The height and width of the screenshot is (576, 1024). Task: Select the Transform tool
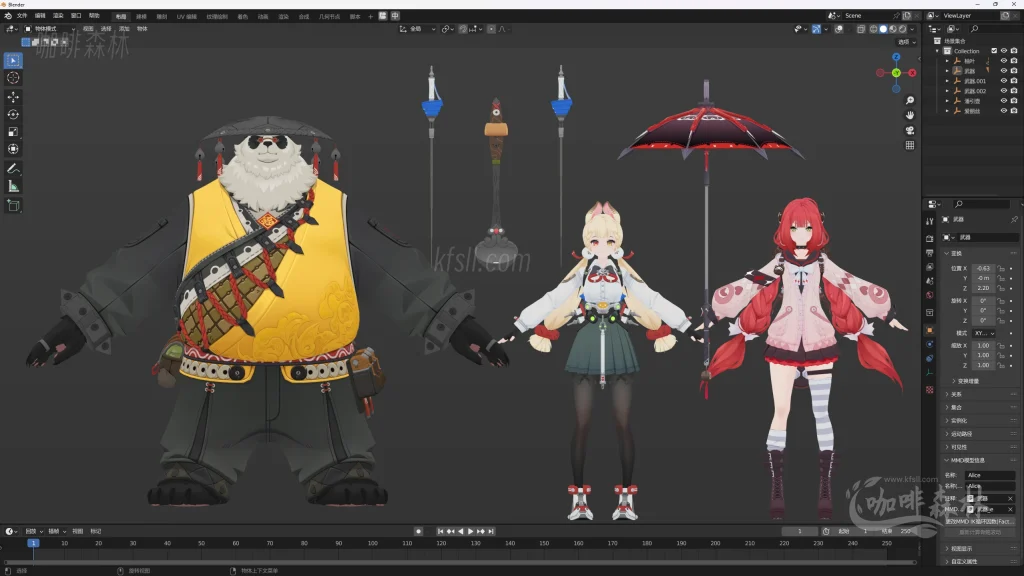pyautogui.click(x=13, y=149)
